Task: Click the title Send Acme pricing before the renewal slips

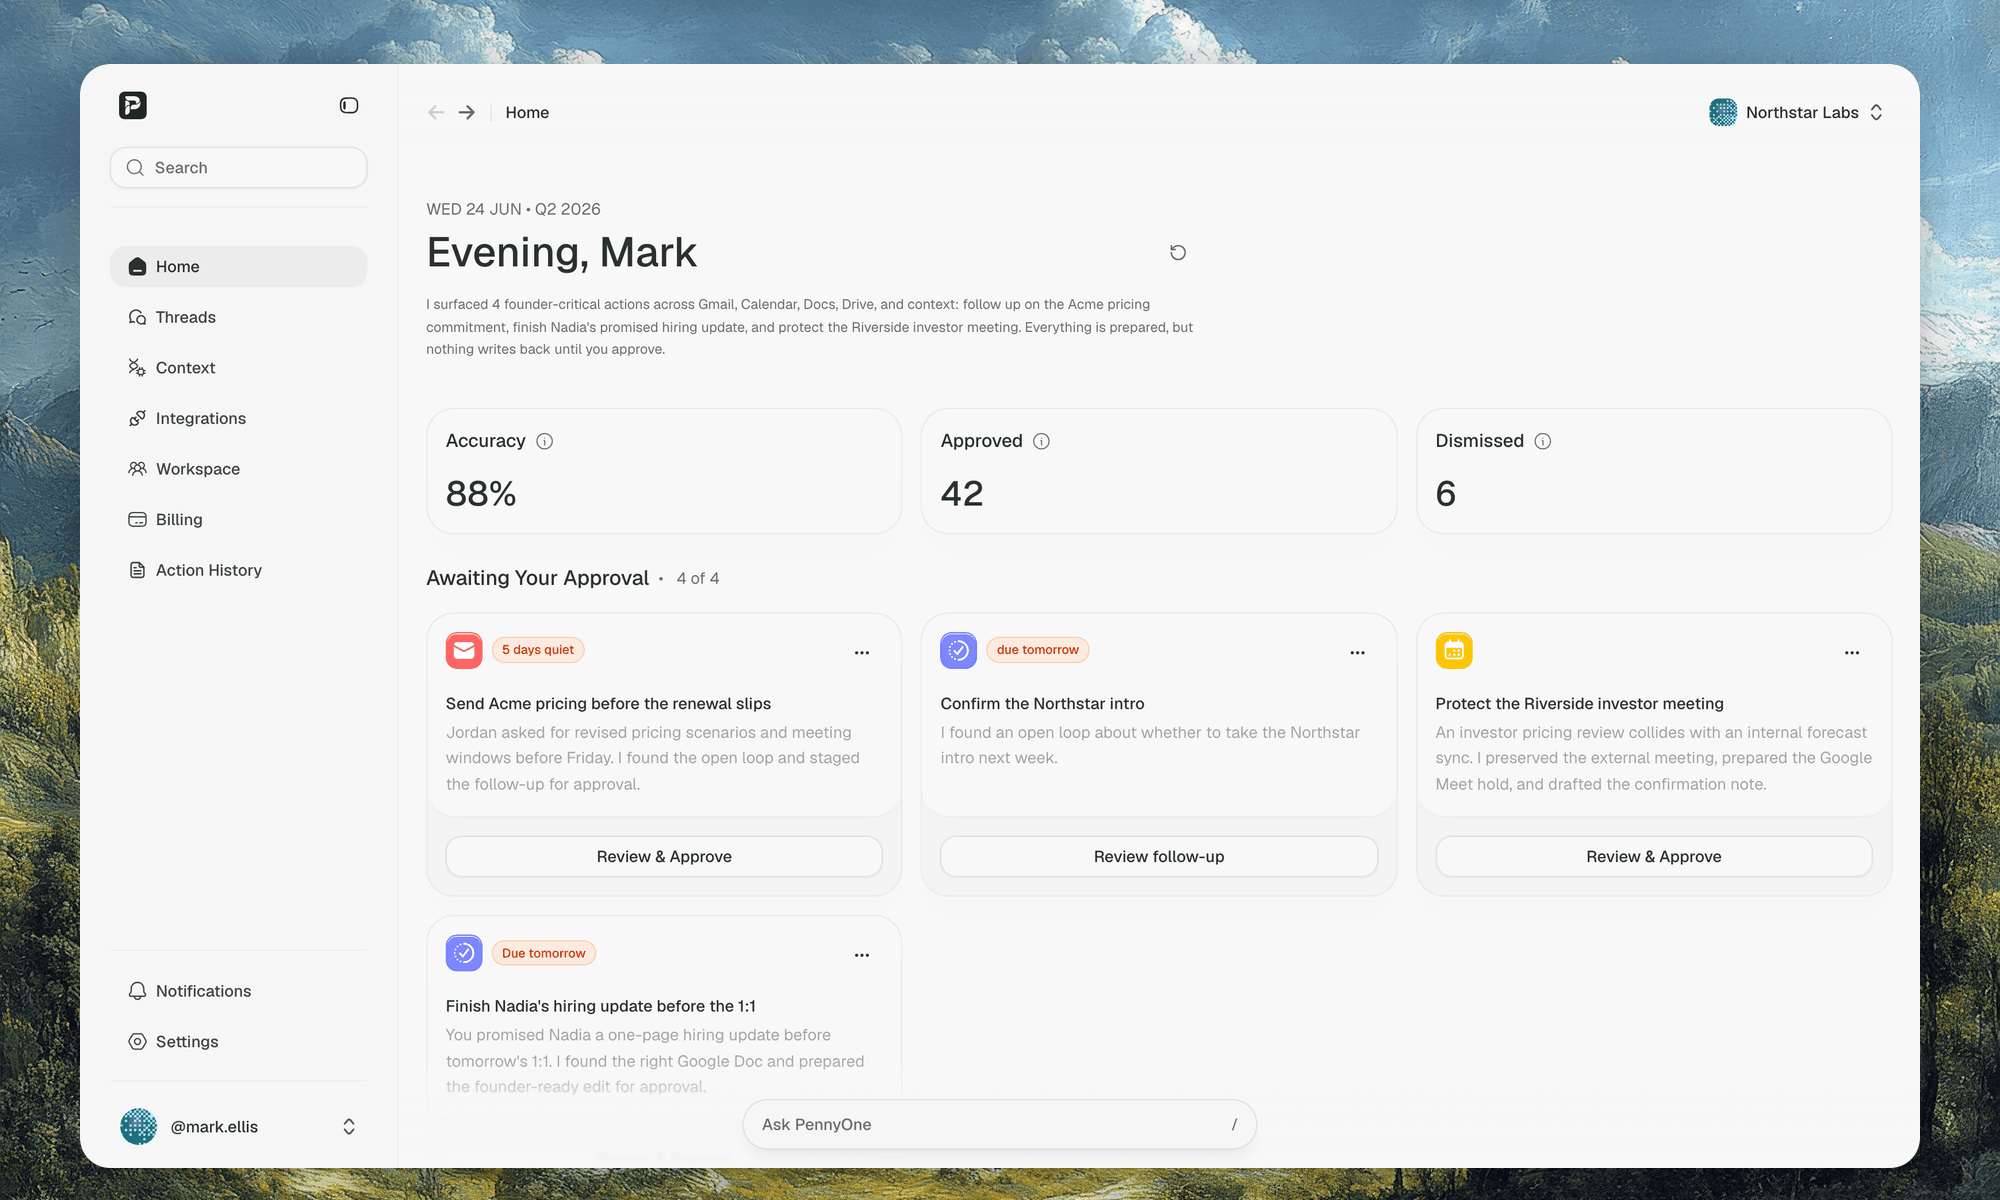Action: point(608,704)
